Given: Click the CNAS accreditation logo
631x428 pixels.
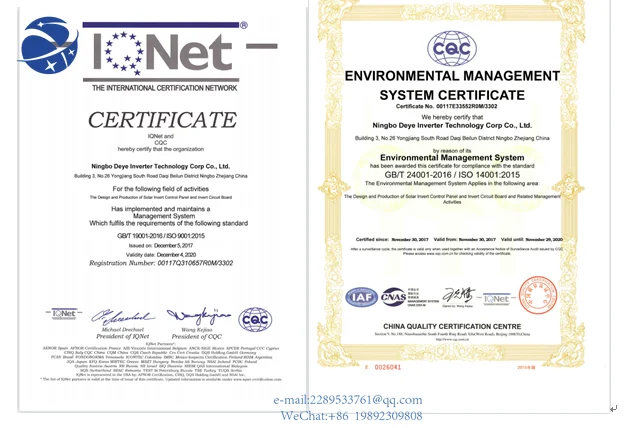Looking at the screenshot, I should tap(393, 297).
